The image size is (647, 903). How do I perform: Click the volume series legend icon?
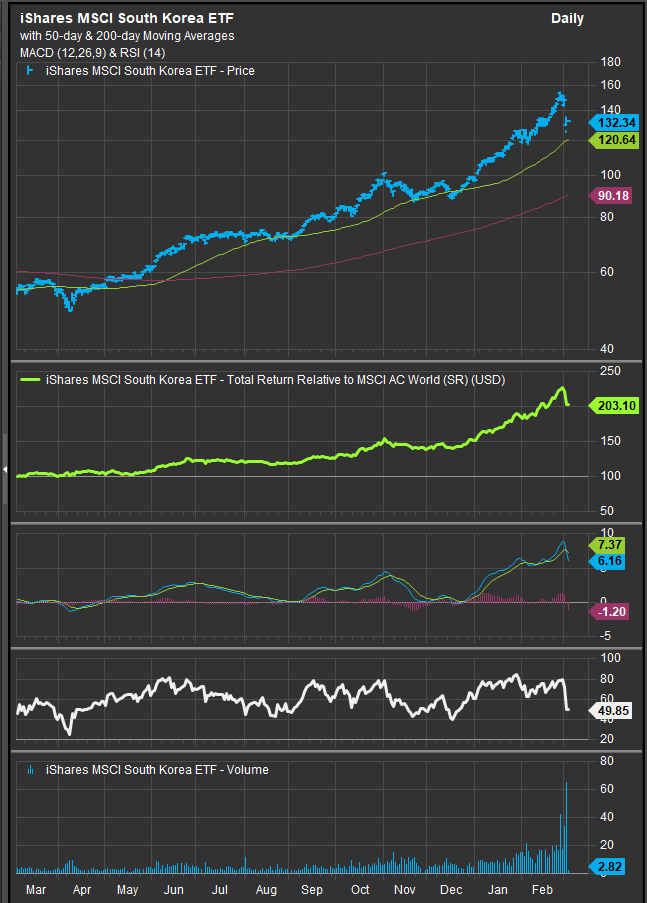30,769
